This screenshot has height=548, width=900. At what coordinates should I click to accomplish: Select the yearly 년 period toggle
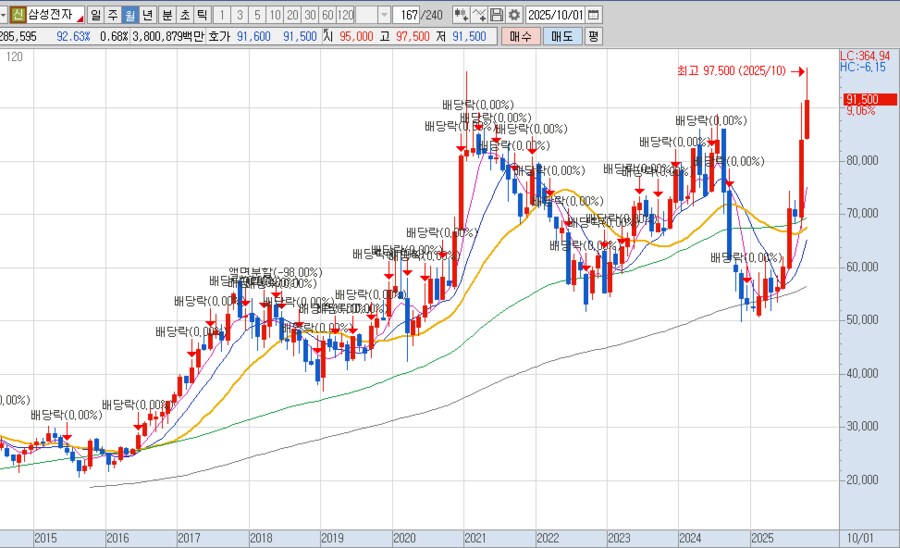point(147,15)
